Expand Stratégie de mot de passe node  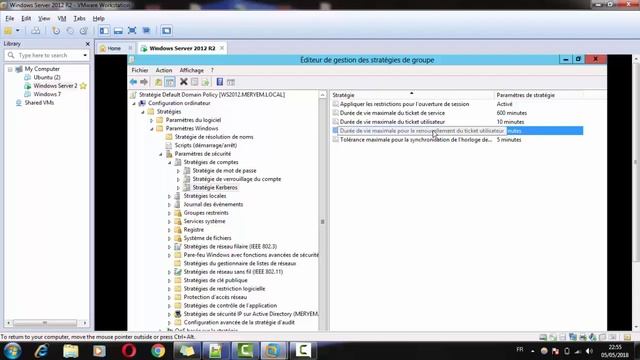(178, 171)
